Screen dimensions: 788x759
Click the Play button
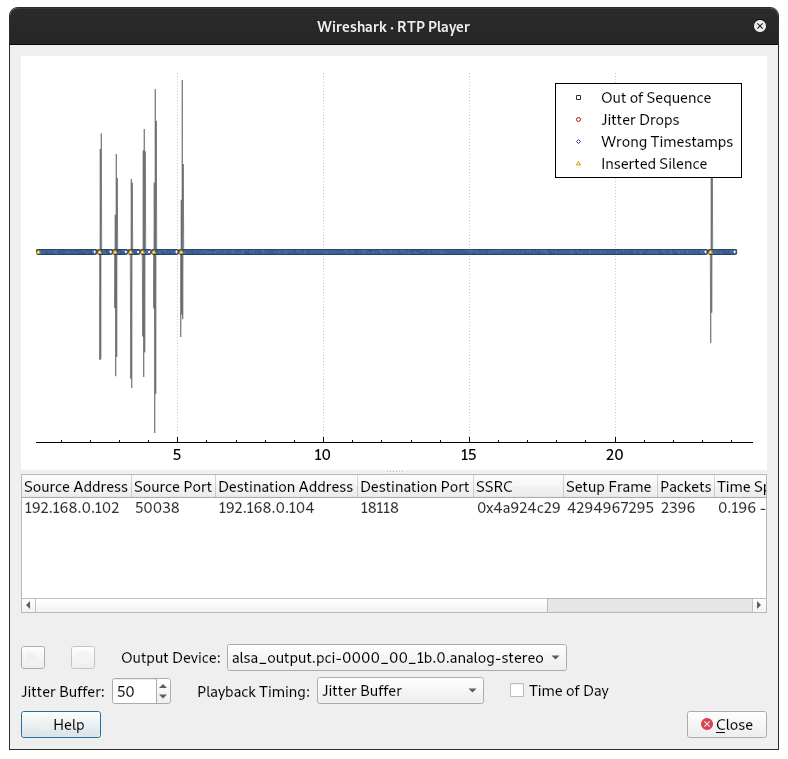point(33,657)
